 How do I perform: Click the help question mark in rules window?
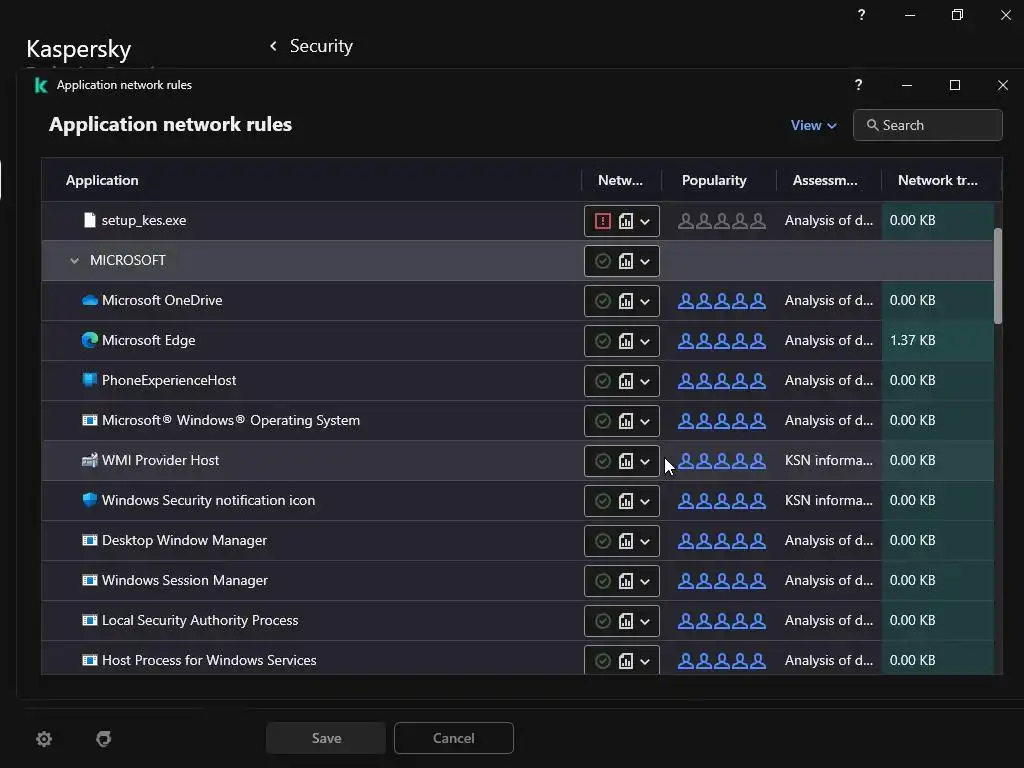(x=858, y=85)
